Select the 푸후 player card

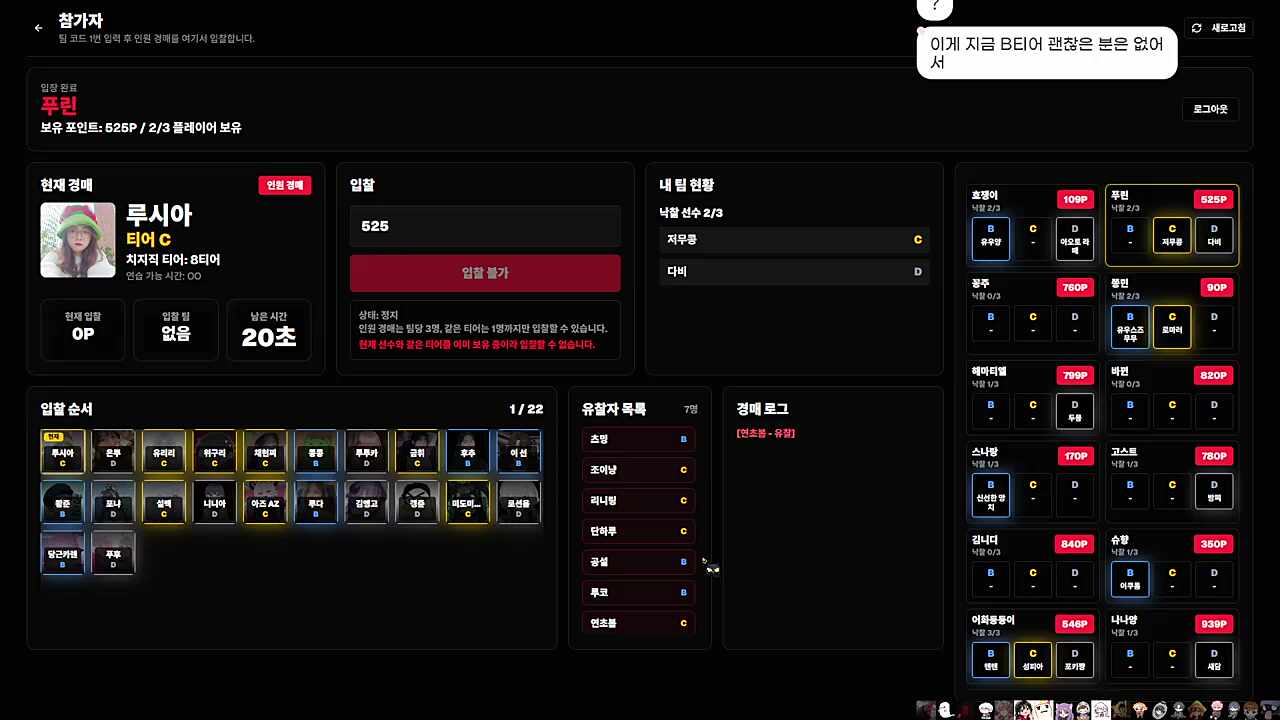pos(113,553)
